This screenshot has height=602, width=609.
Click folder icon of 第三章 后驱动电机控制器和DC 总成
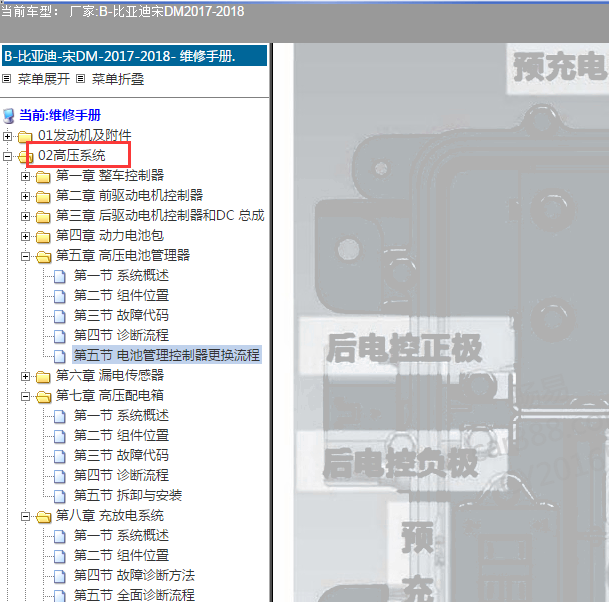click(x=43, y=216)
